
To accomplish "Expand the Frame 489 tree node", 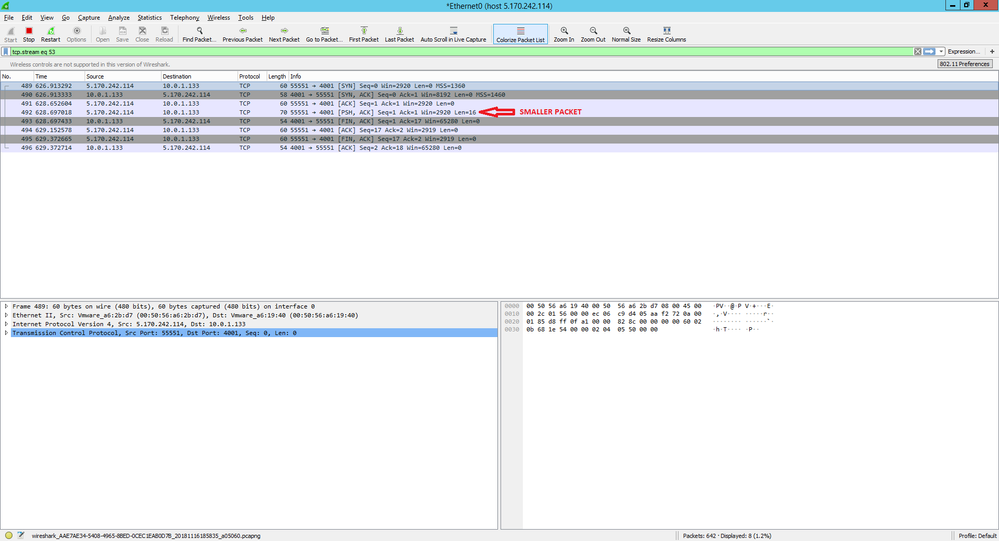I will tap(6, 307).
